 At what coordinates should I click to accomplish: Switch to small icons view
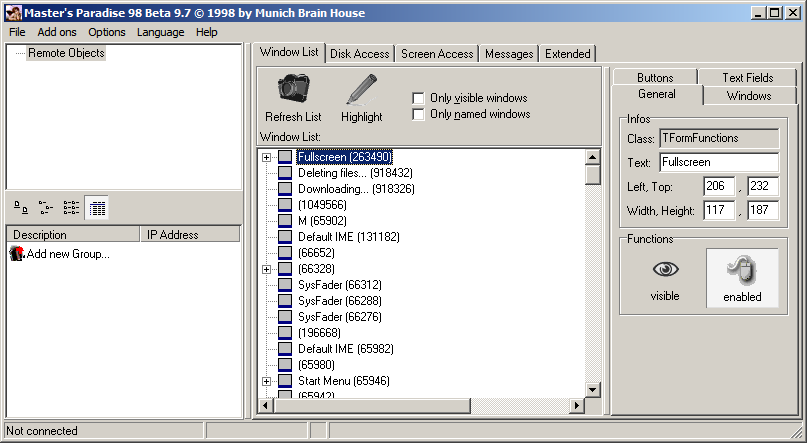(46, 208)
